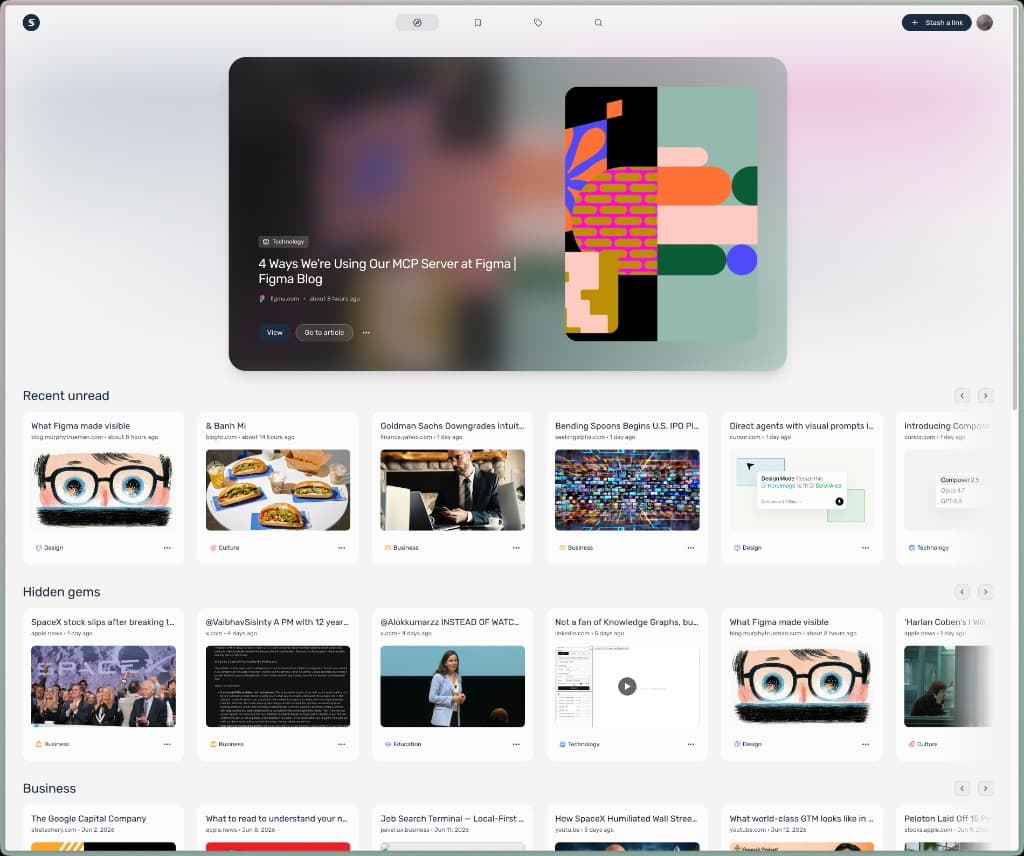The image size is (1024, 856).
Task: Open 4 Ways We're Using Our MCP Server title
Action: pyautogui.click(x=387, y=271)
